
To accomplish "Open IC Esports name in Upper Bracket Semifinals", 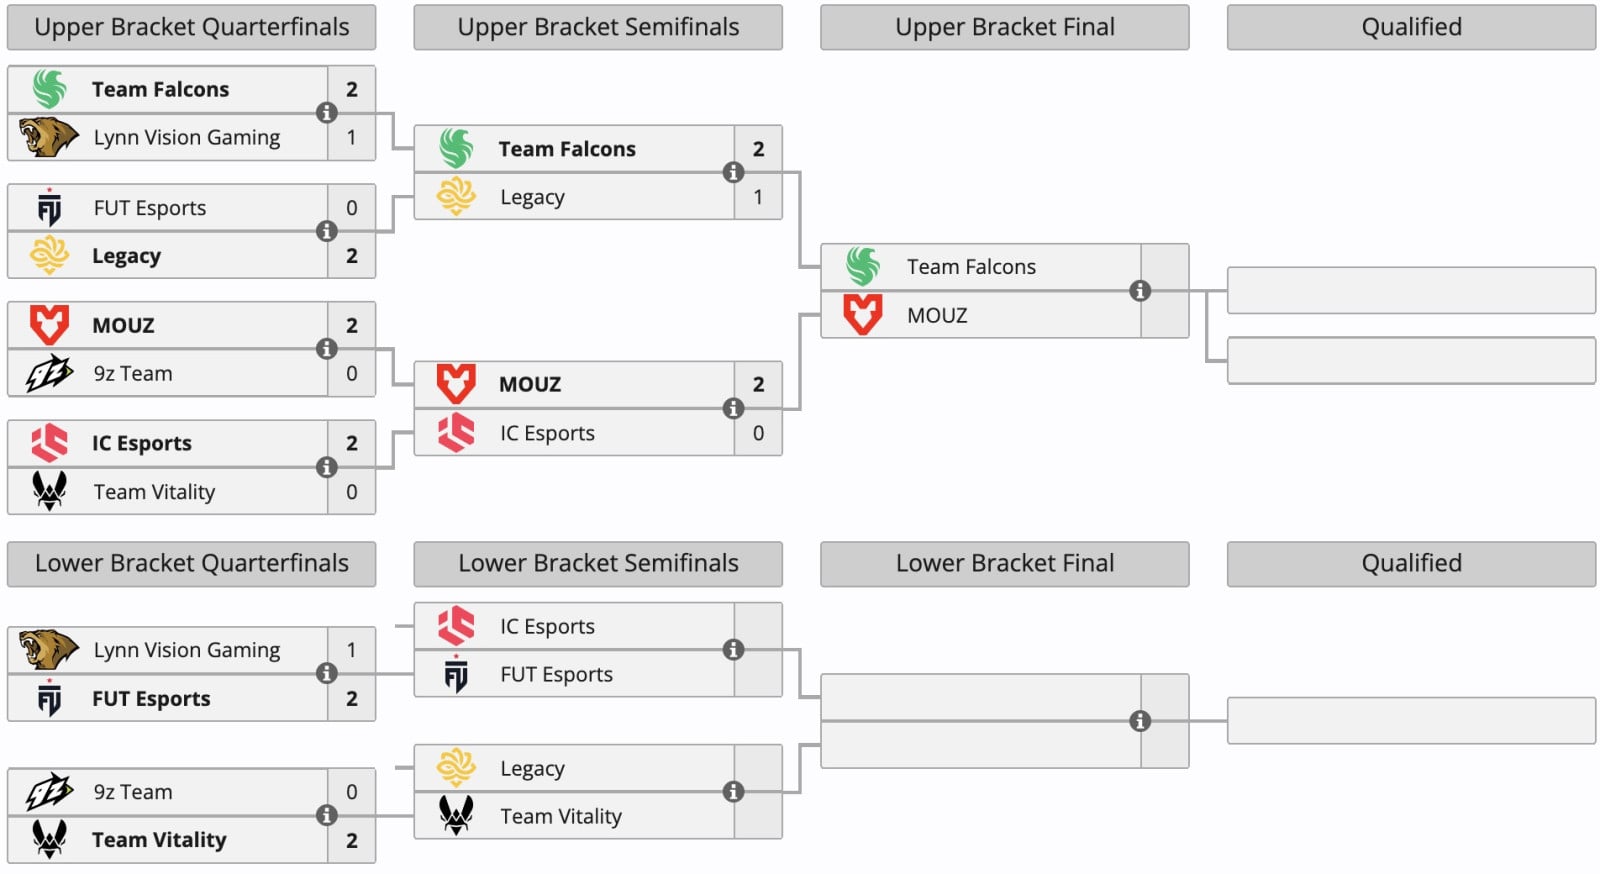I will click(x=547, y=433).
